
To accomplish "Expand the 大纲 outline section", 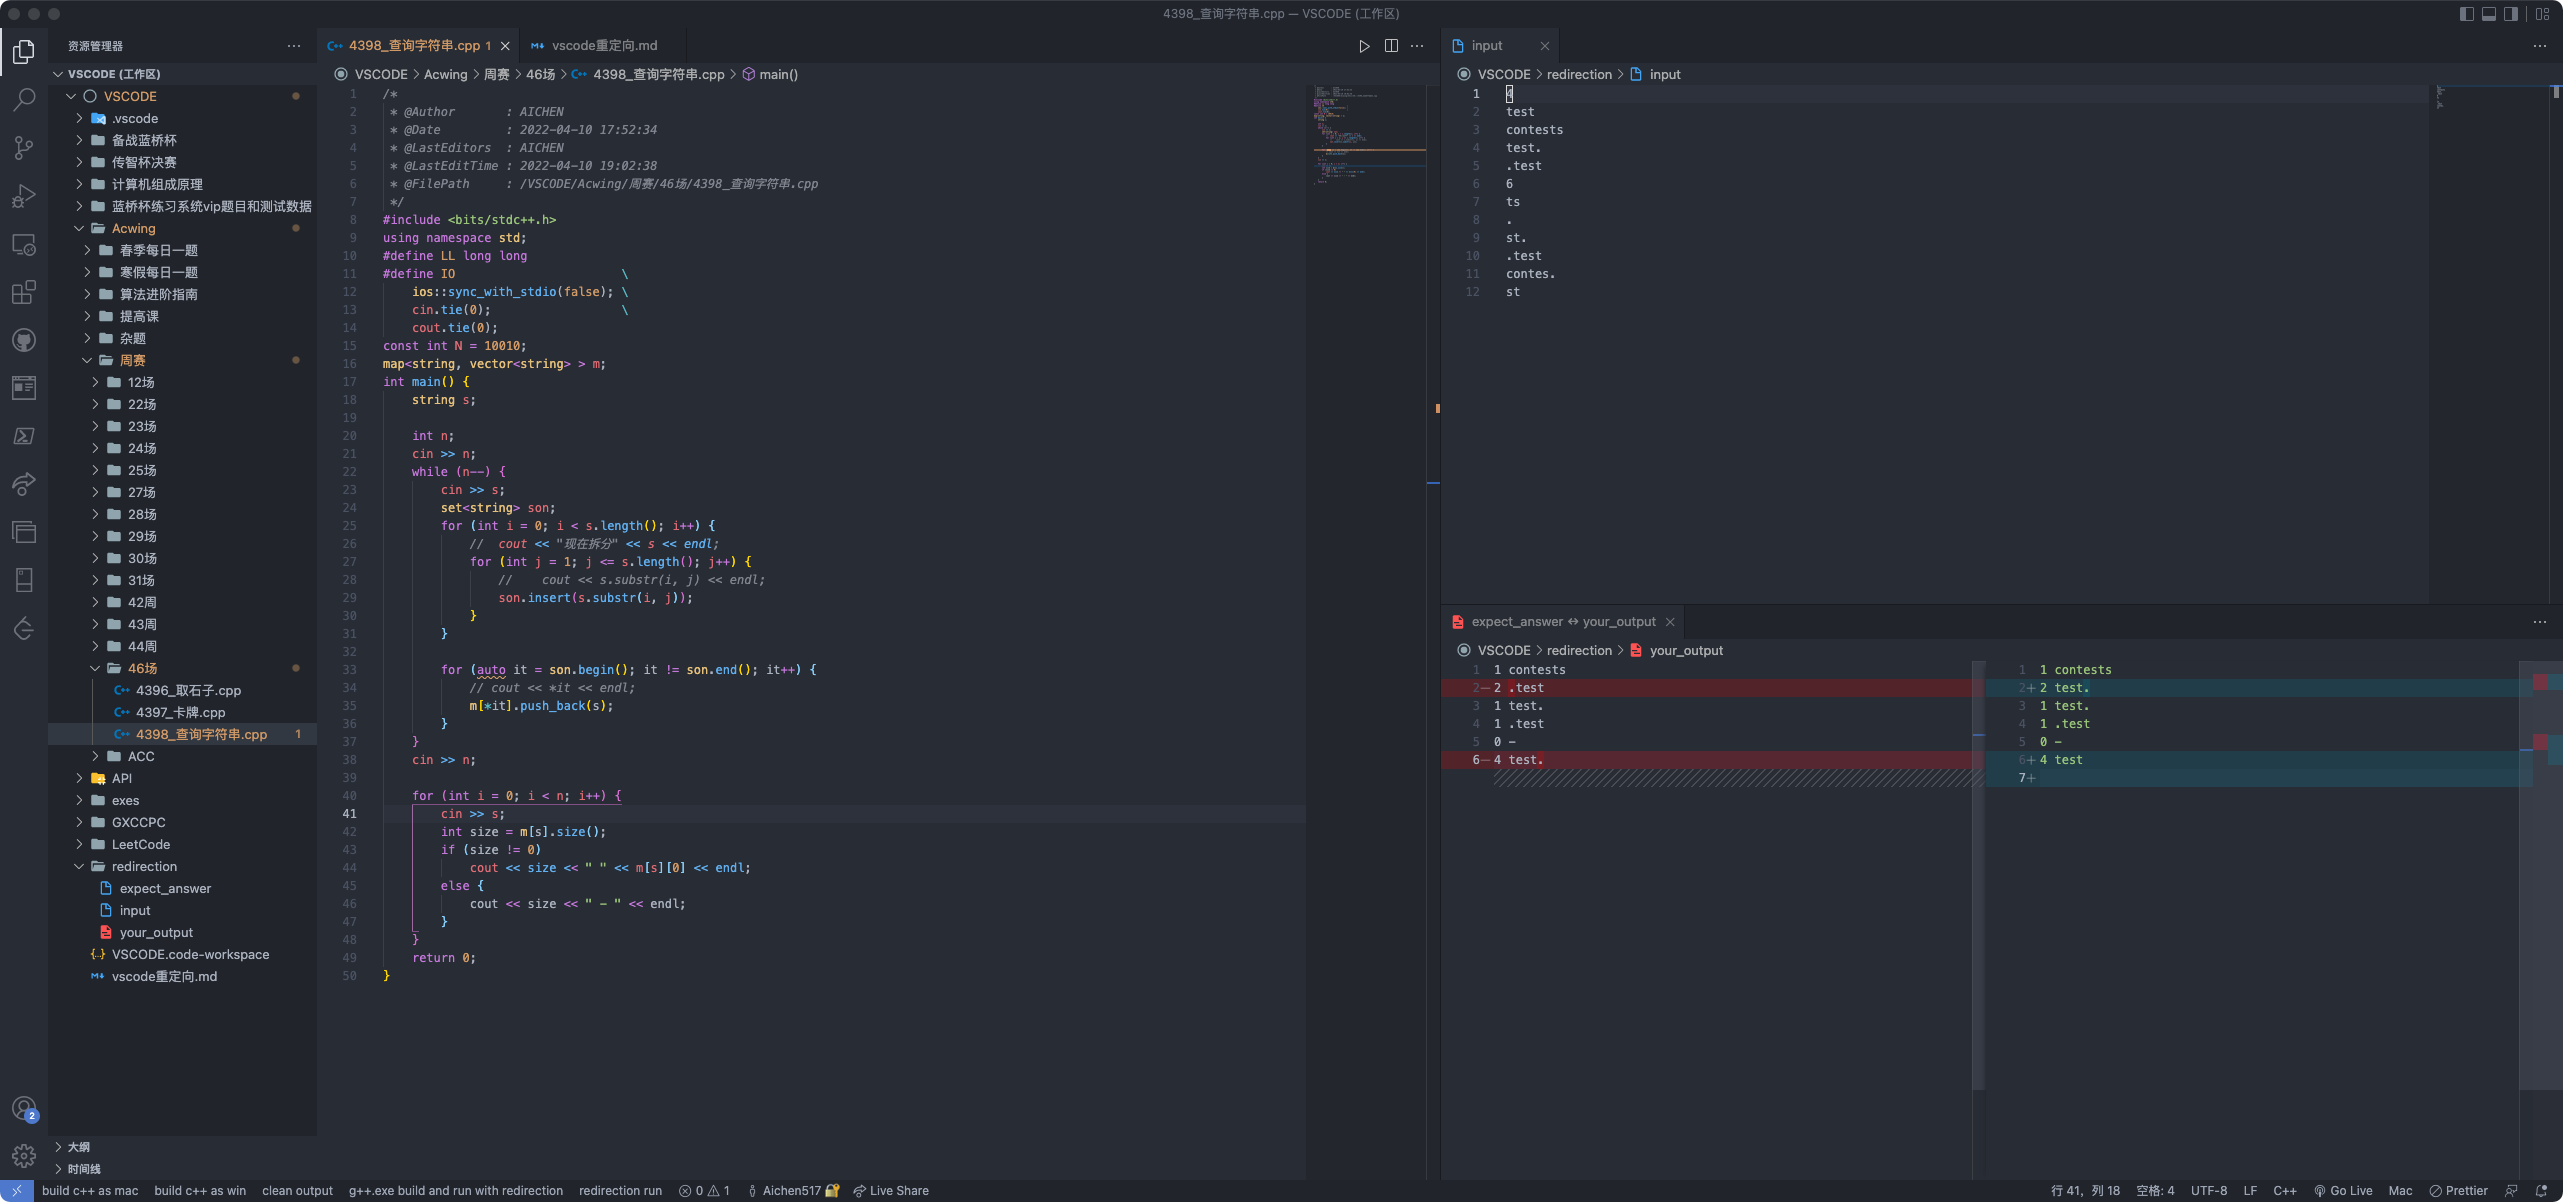I will click(182, 1147).
